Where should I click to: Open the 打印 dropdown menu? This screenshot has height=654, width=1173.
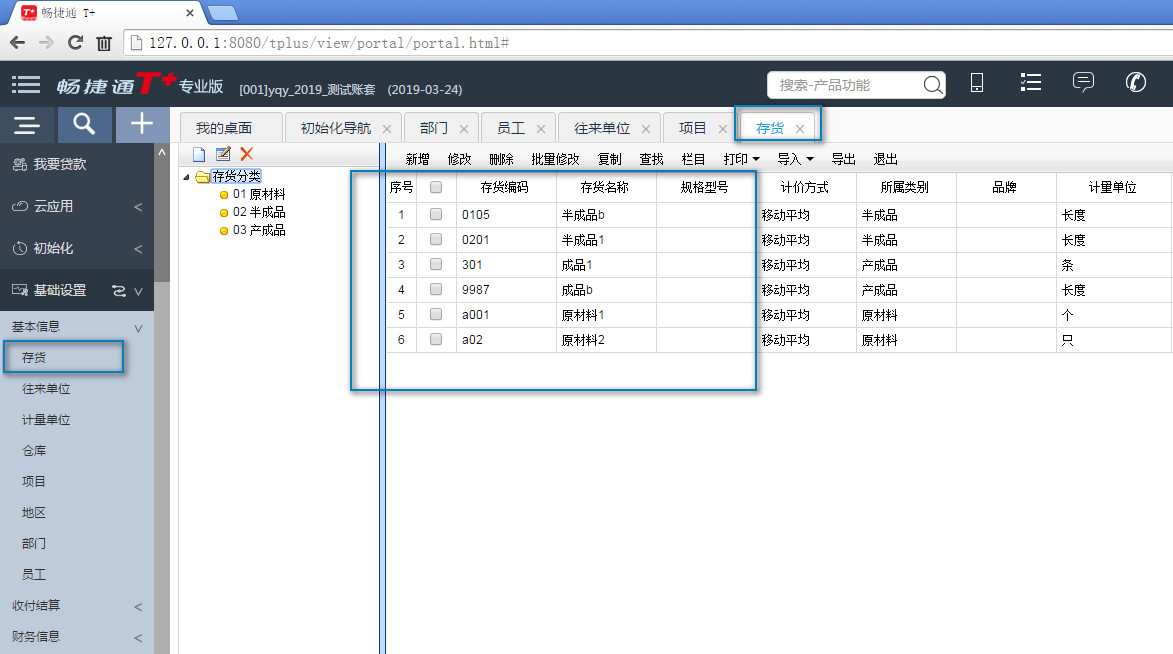coord(741,159)
